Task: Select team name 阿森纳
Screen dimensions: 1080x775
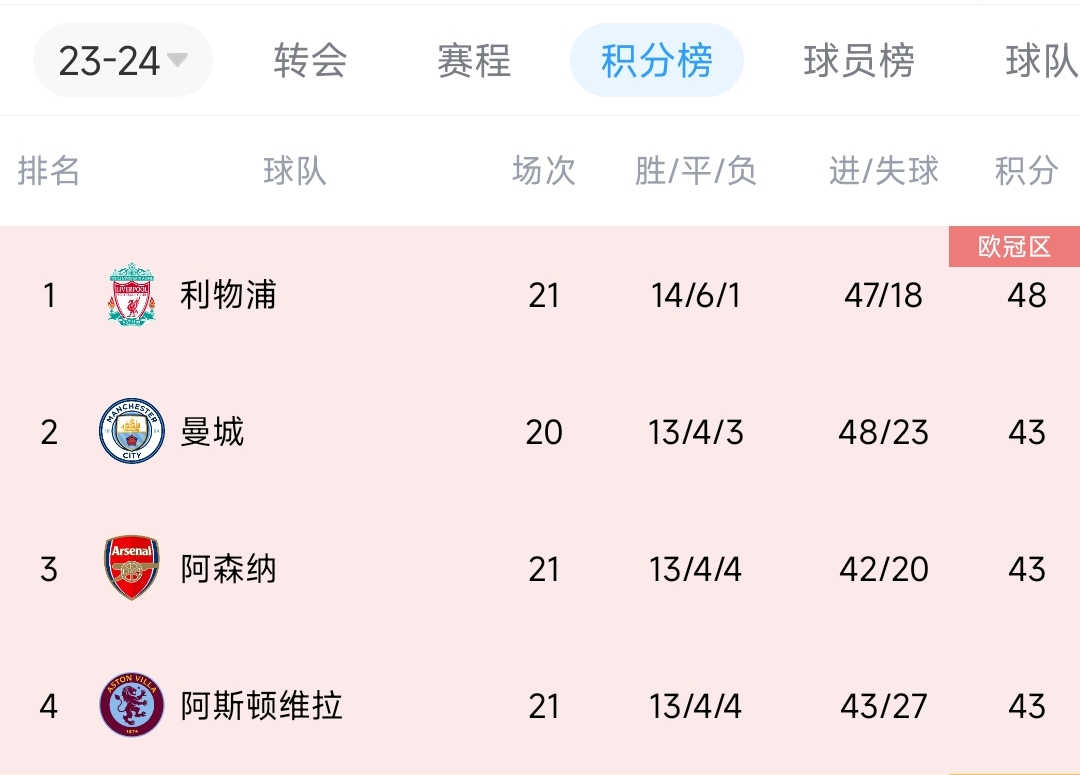Action: click(228, 569)
